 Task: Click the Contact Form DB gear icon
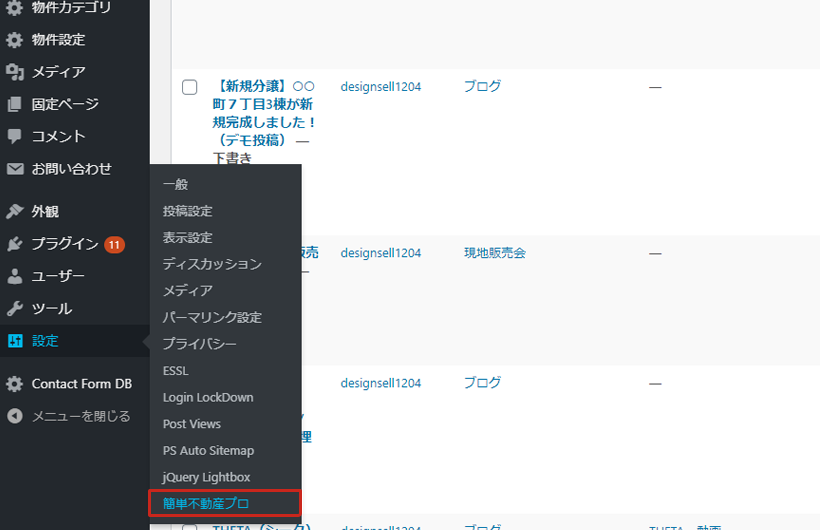tap(15, 384)
